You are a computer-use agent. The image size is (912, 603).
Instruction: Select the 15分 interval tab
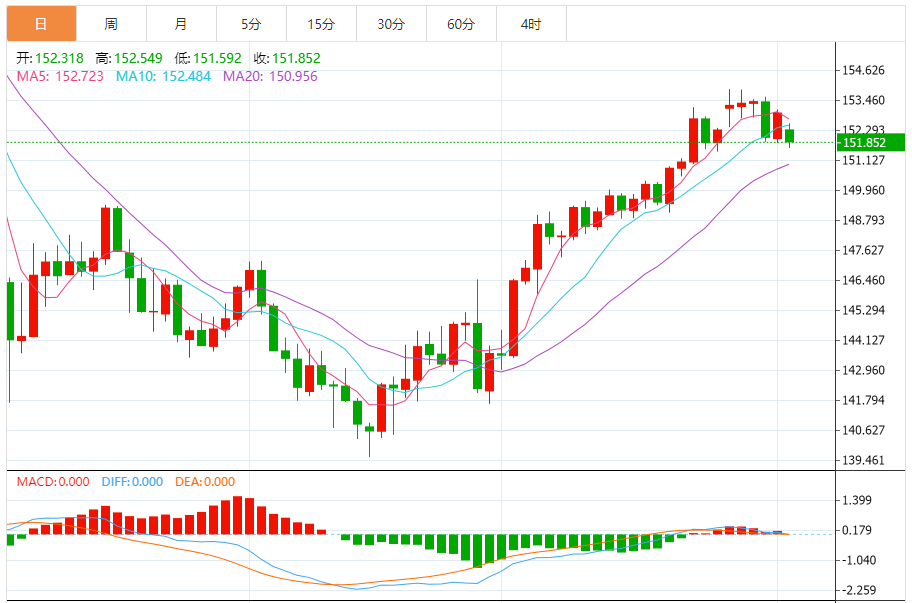(321, 24)
